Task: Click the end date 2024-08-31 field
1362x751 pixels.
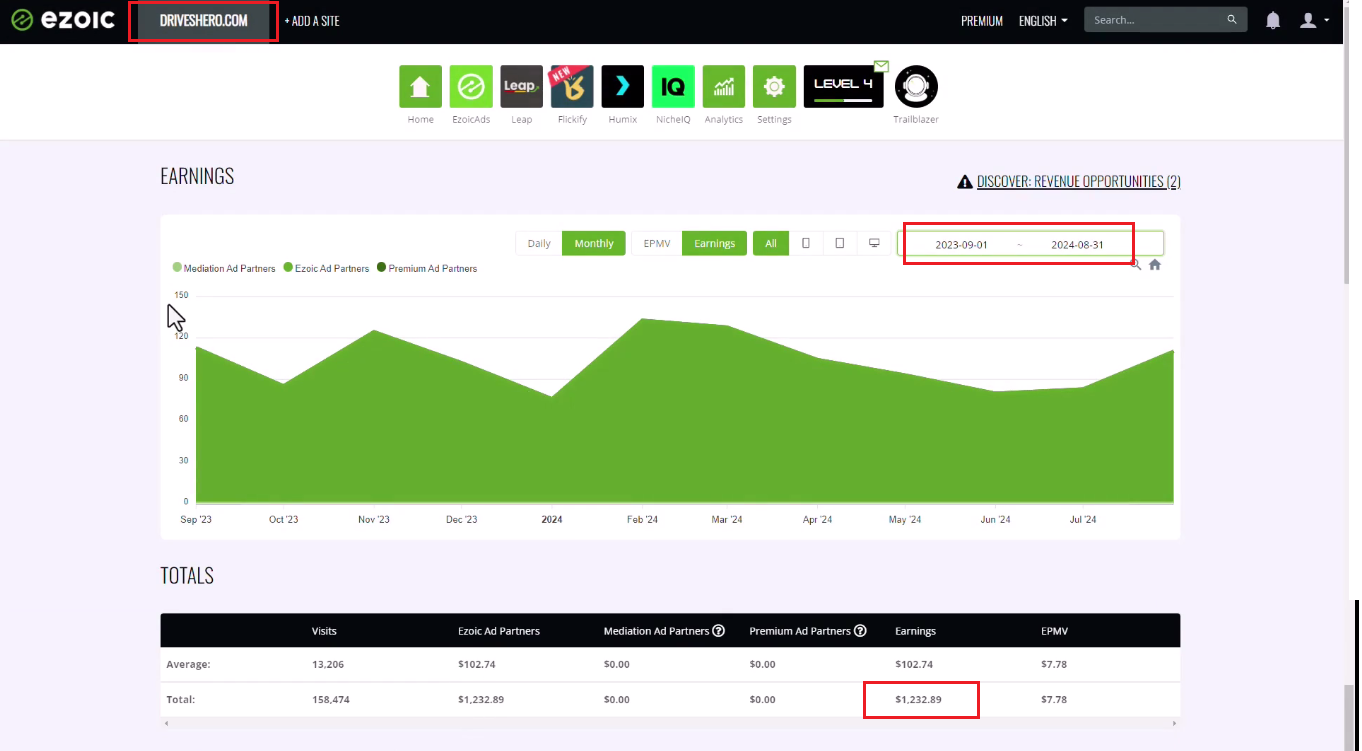Action: pos(1077,244)
